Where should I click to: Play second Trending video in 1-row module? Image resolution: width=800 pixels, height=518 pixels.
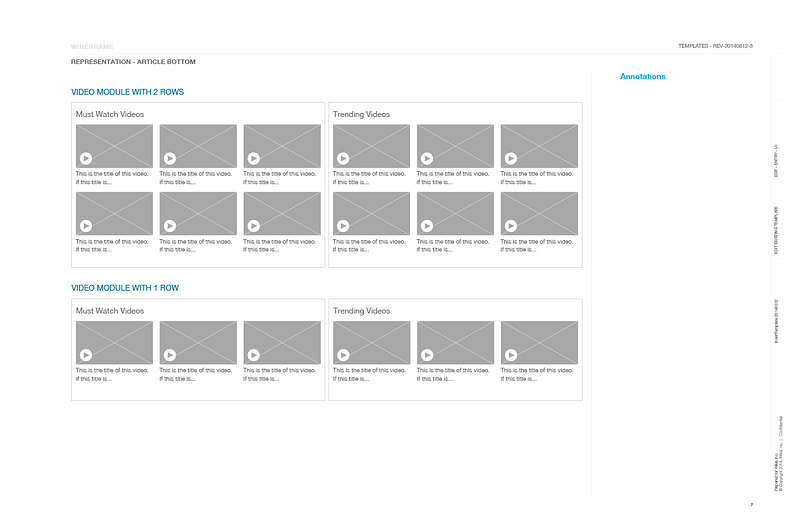[x=427, y=355]
